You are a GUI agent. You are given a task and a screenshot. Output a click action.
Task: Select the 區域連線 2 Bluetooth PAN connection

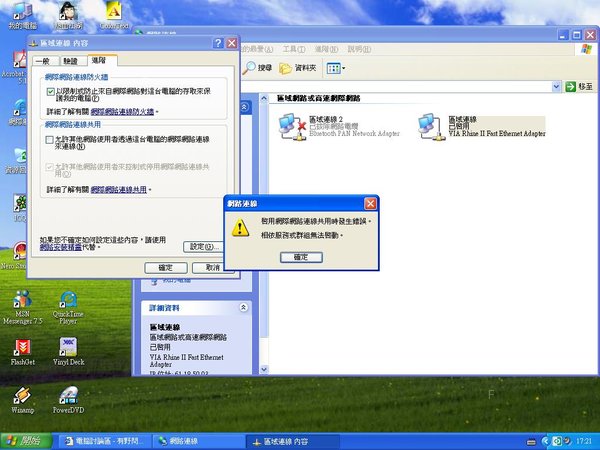[x=339, y=127]
